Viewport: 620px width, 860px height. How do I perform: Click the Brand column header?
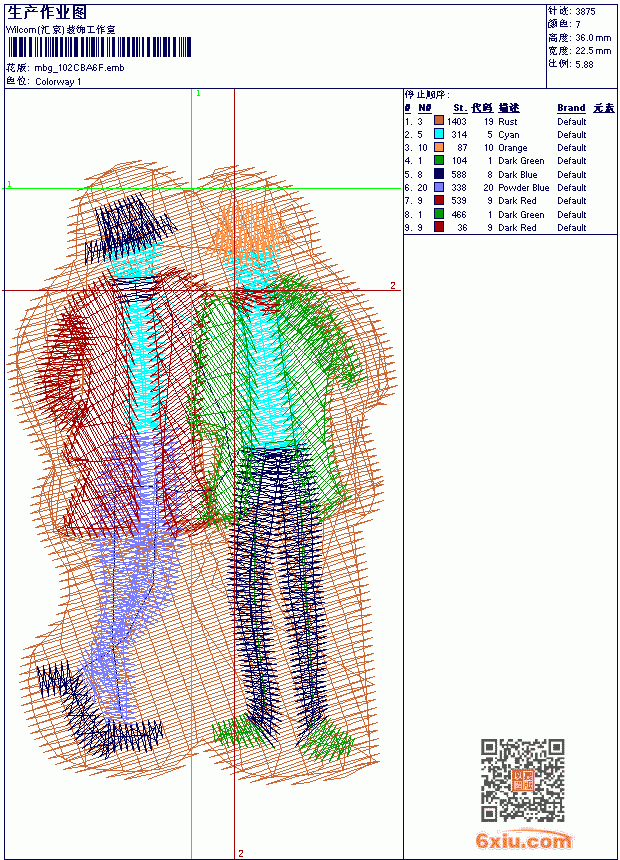pyautogui.click(x=571, y=108)
